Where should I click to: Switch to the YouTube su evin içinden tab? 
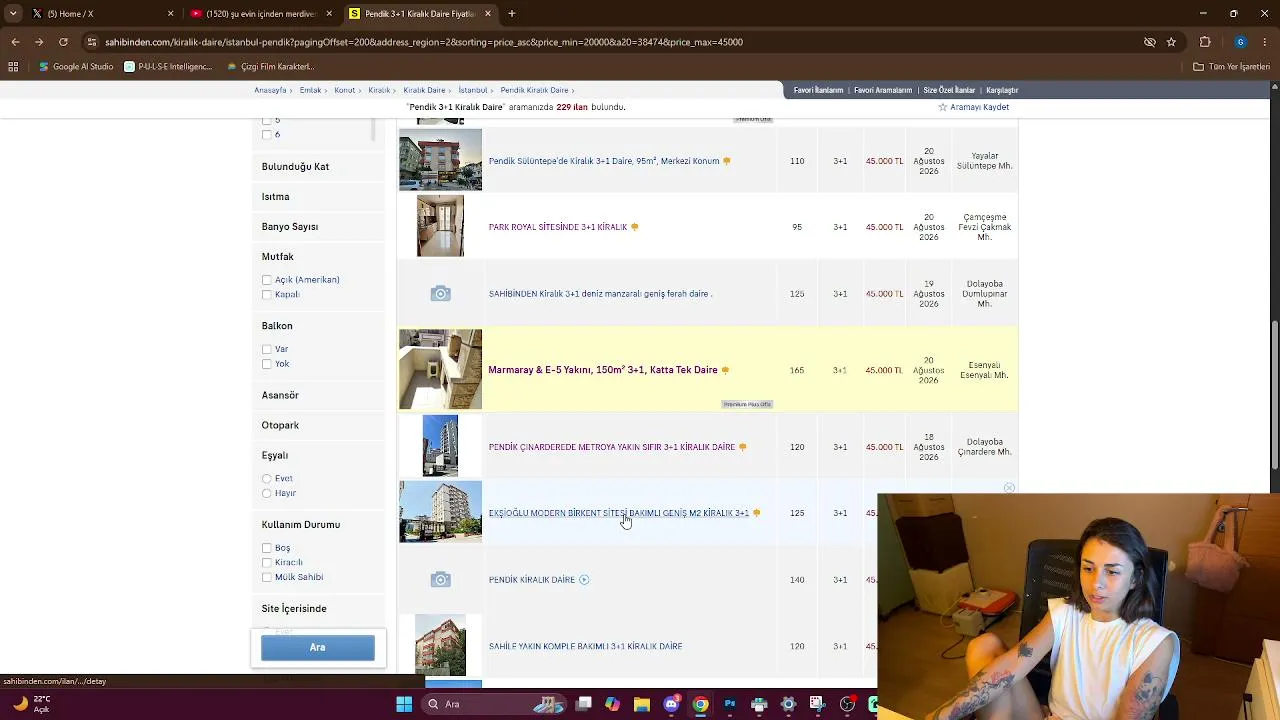(x=261, y=14)
